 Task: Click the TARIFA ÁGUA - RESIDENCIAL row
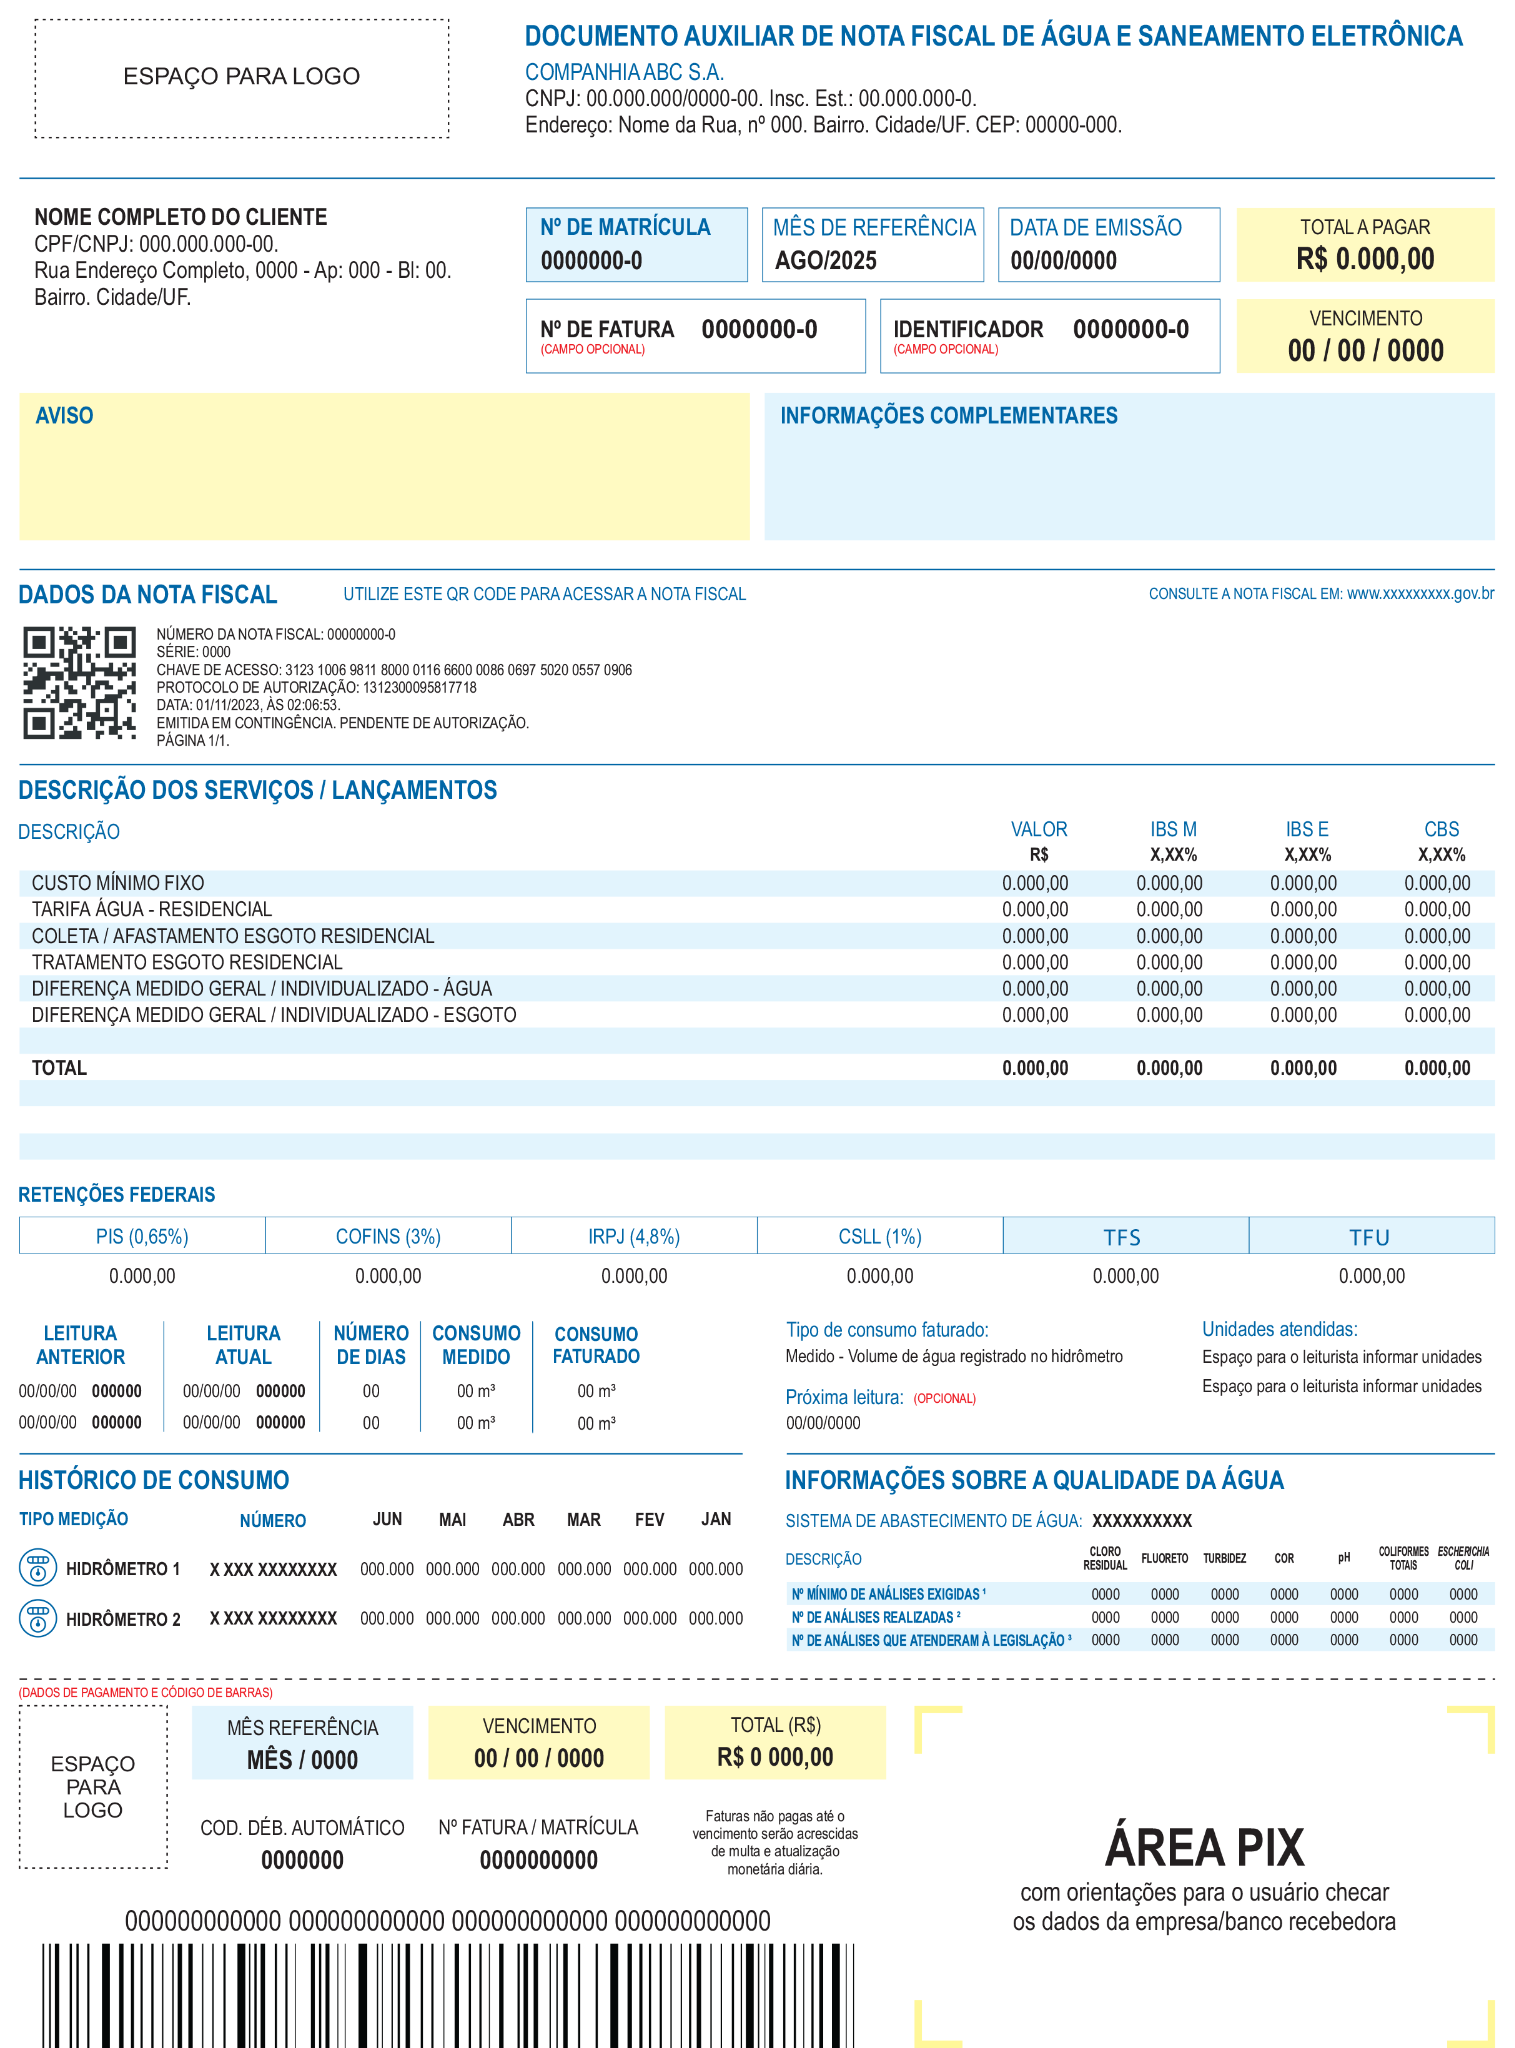(757, 909)
